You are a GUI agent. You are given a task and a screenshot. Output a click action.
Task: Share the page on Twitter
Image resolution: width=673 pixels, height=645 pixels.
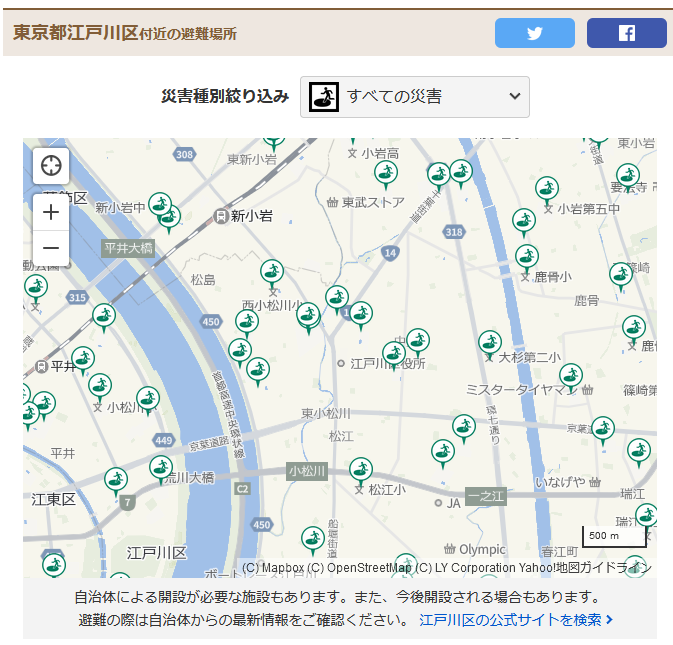click(534, 33)
